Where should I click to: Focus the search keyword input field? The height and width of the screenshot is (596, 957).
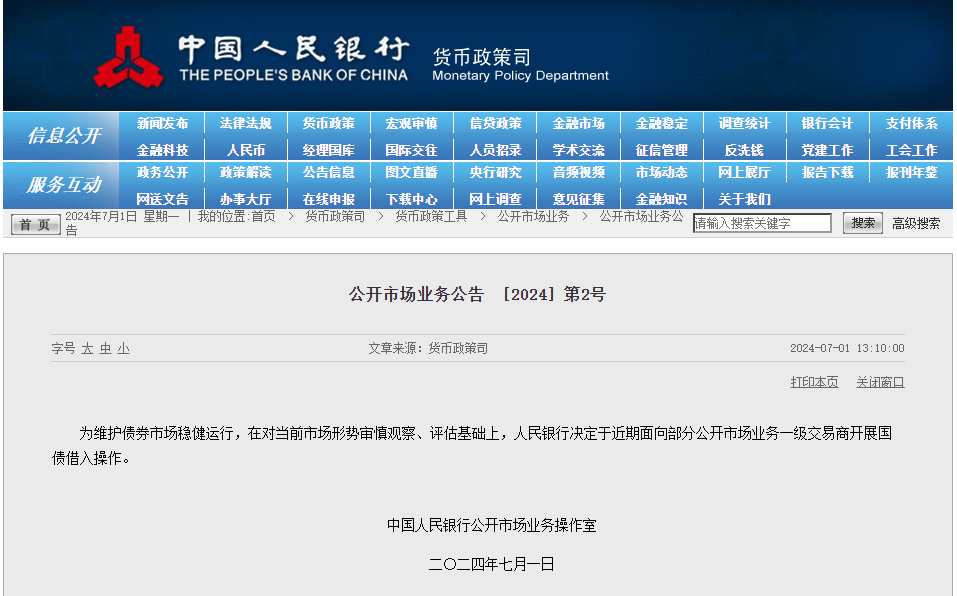coord(762,223)
